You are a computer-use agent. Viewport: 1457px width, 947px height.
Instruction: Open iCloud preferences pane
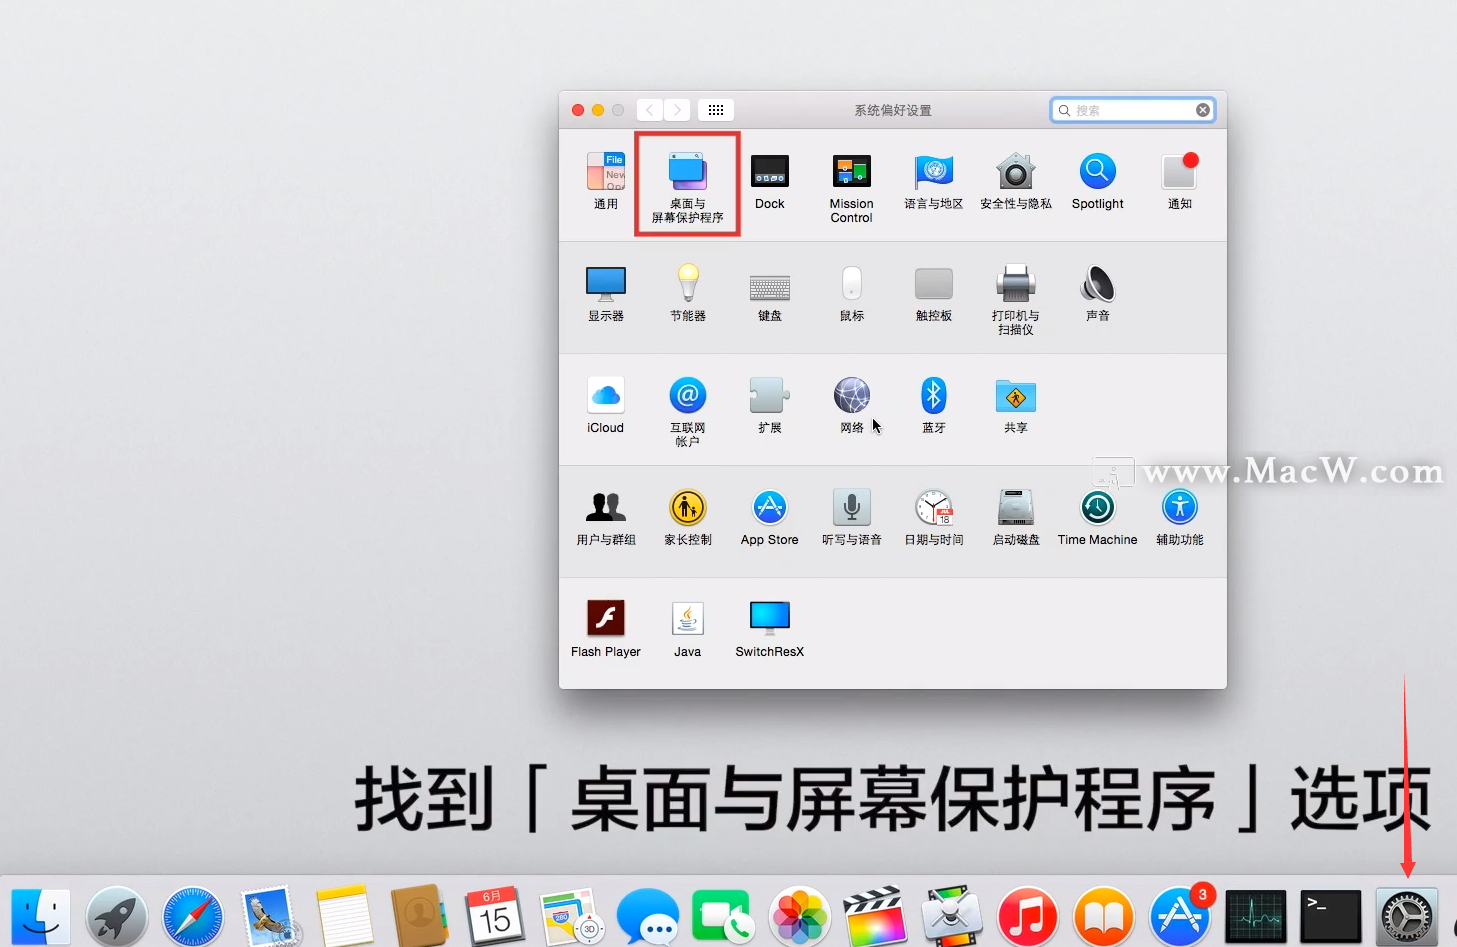tap(606, 404)
